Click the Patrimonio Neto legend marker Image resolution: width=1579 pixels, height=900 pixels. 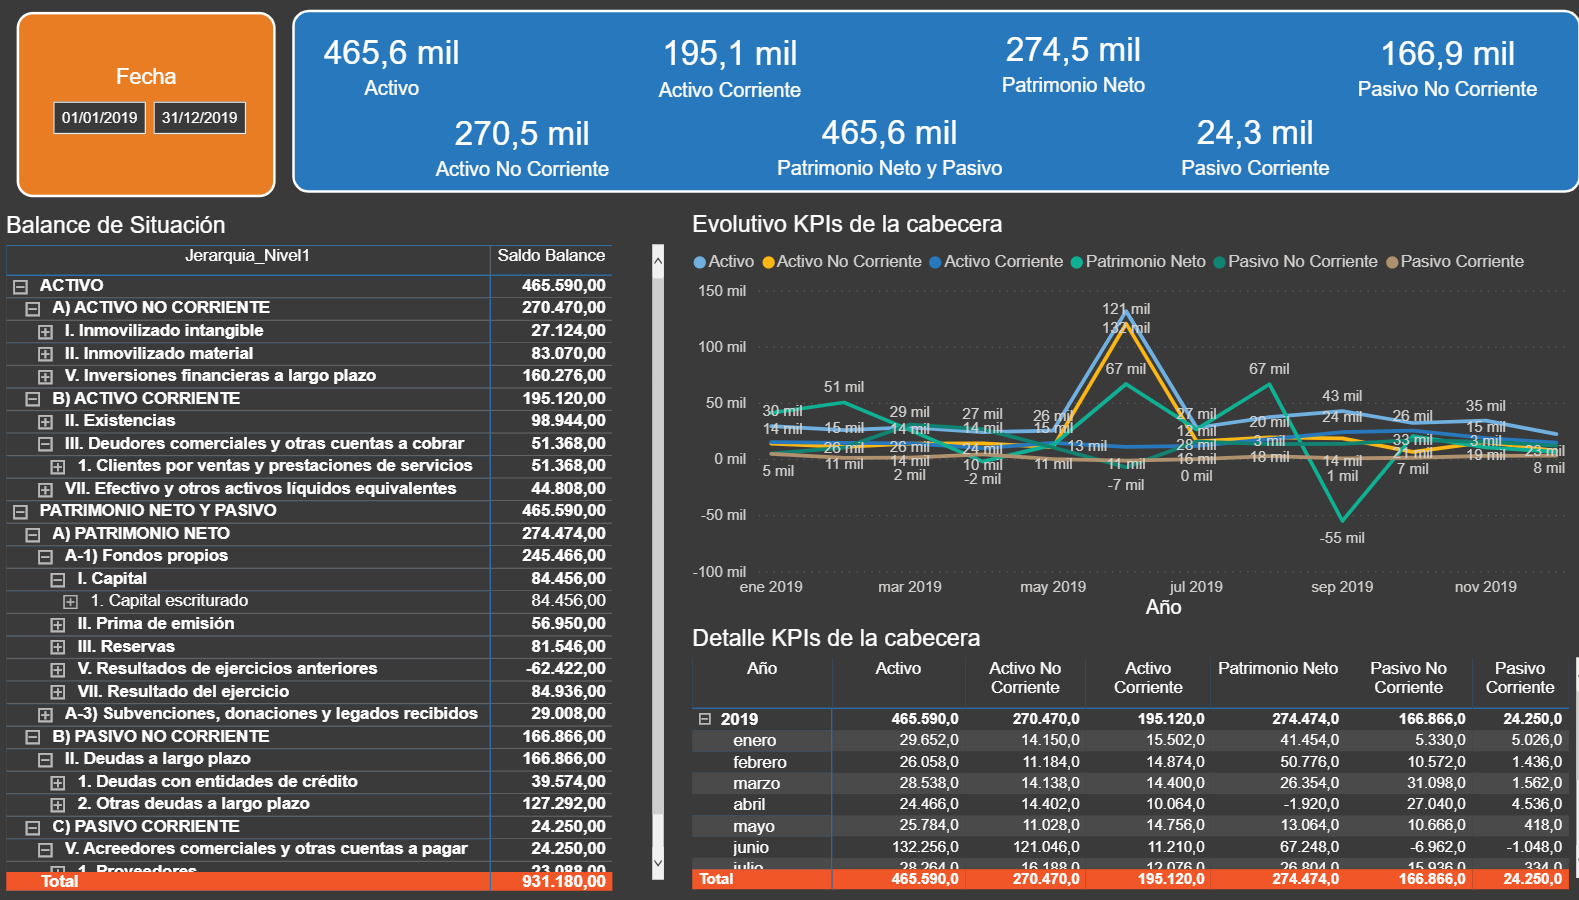pos(1077,262)
